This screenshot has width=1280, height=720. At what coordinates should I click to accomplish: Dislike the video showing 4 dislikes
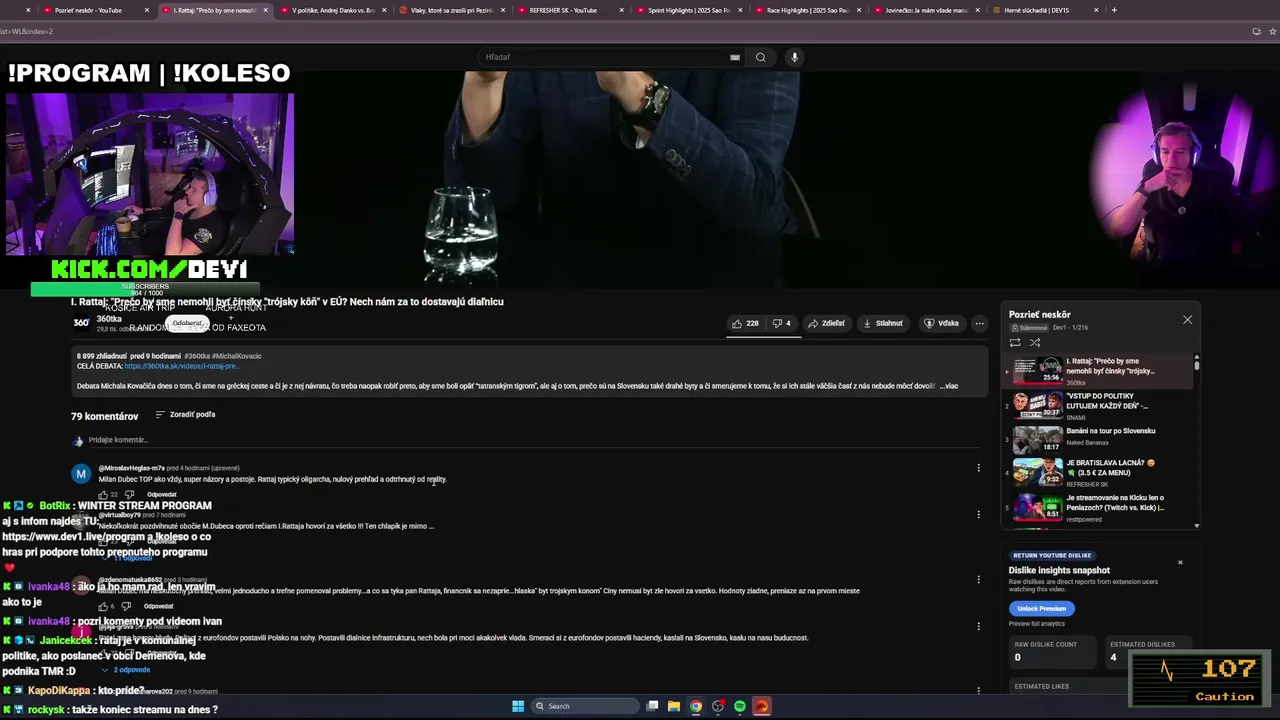click(x=781, y=323)
